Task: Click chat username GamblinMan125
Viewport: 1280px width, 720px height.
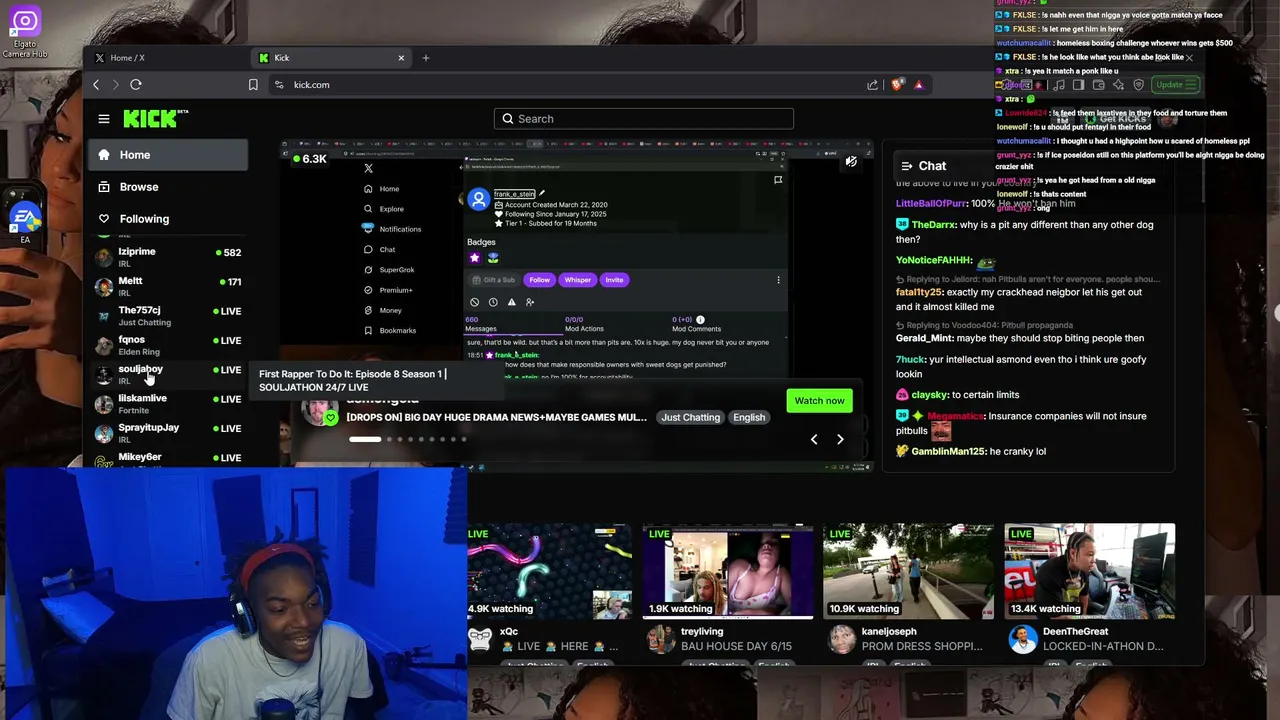Action: pos(948,452)
